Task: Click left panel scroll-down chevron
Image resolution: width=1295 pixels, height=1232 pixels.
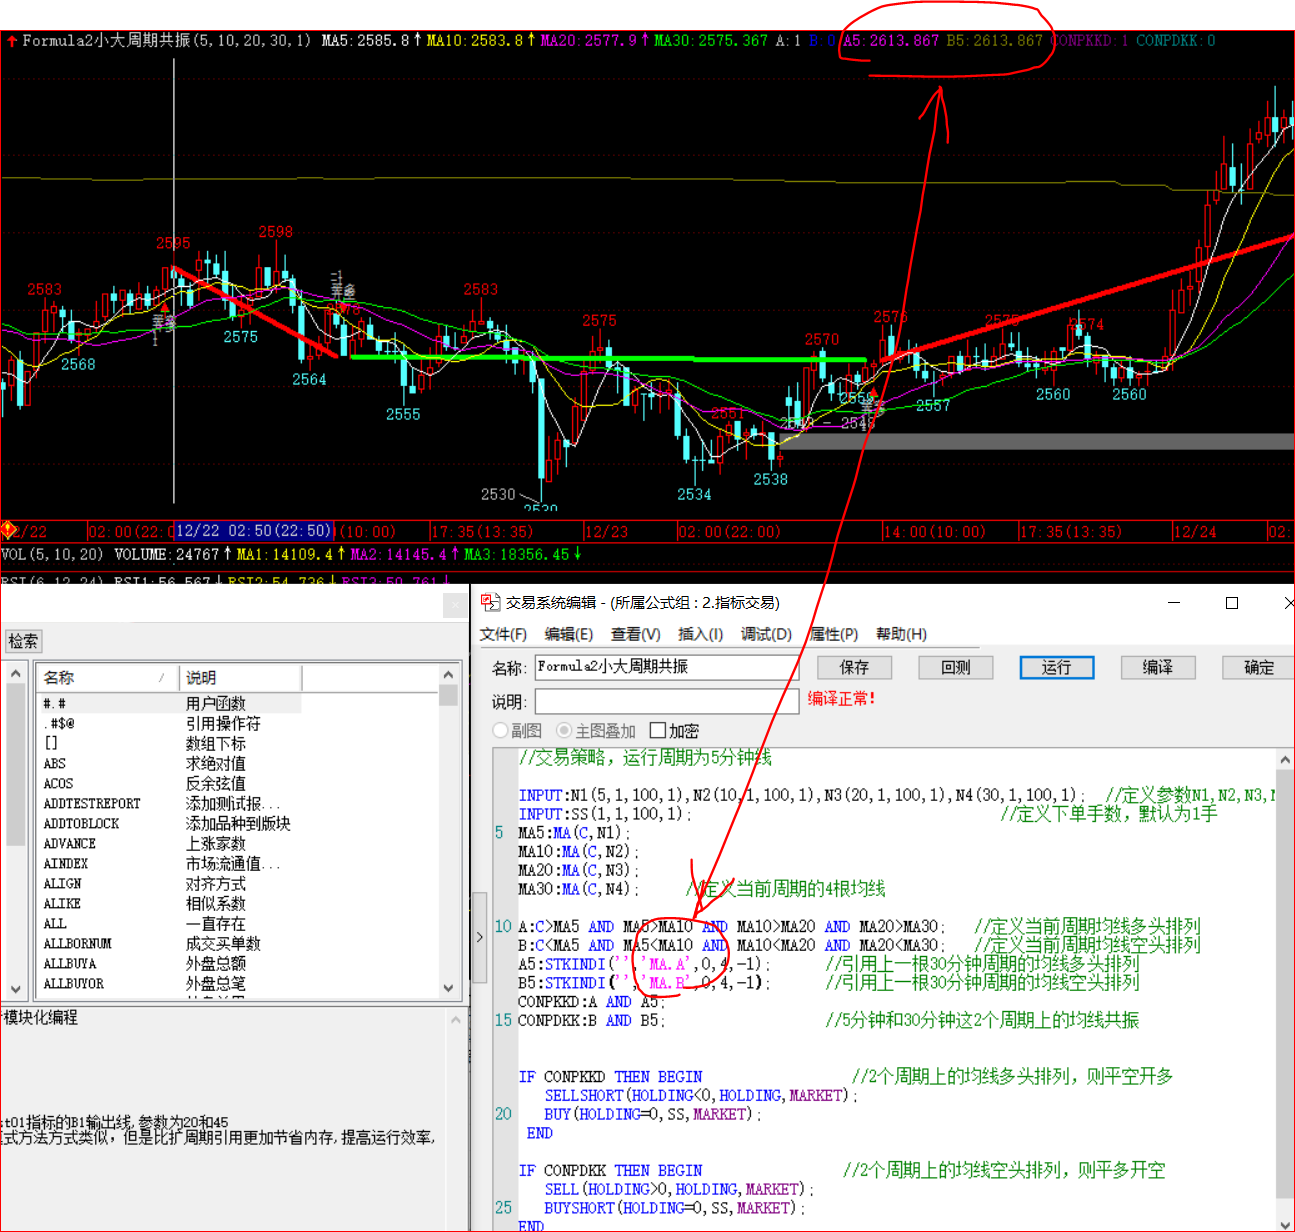Action: tap(15, 988)
